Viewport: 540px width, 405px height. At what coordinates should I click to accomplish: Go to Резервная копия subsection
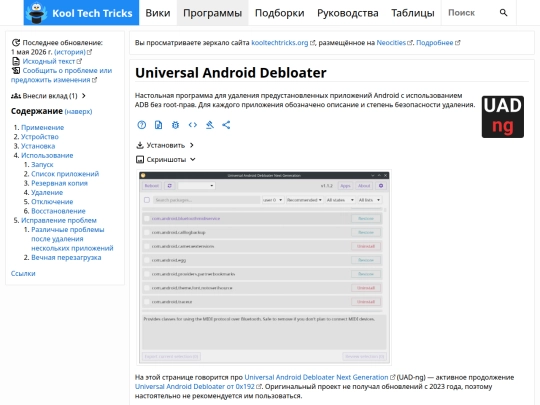click(x=59, y=183)
